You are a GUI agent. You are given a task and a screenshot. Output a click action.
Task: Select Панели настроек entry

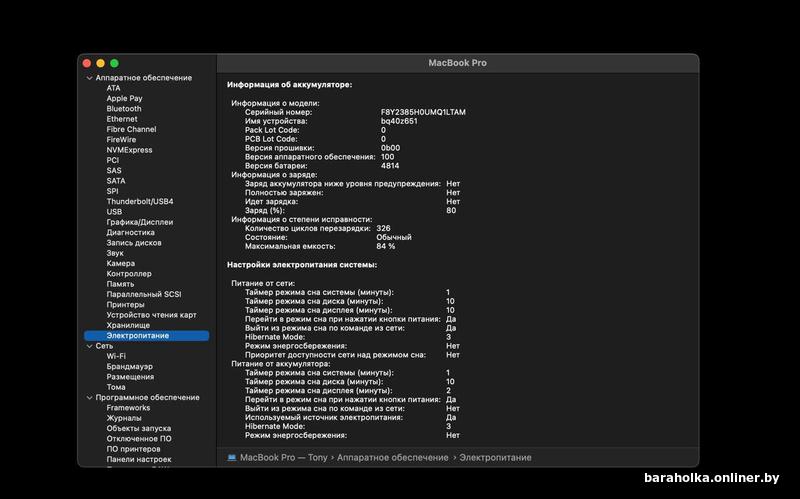(139, 459)
